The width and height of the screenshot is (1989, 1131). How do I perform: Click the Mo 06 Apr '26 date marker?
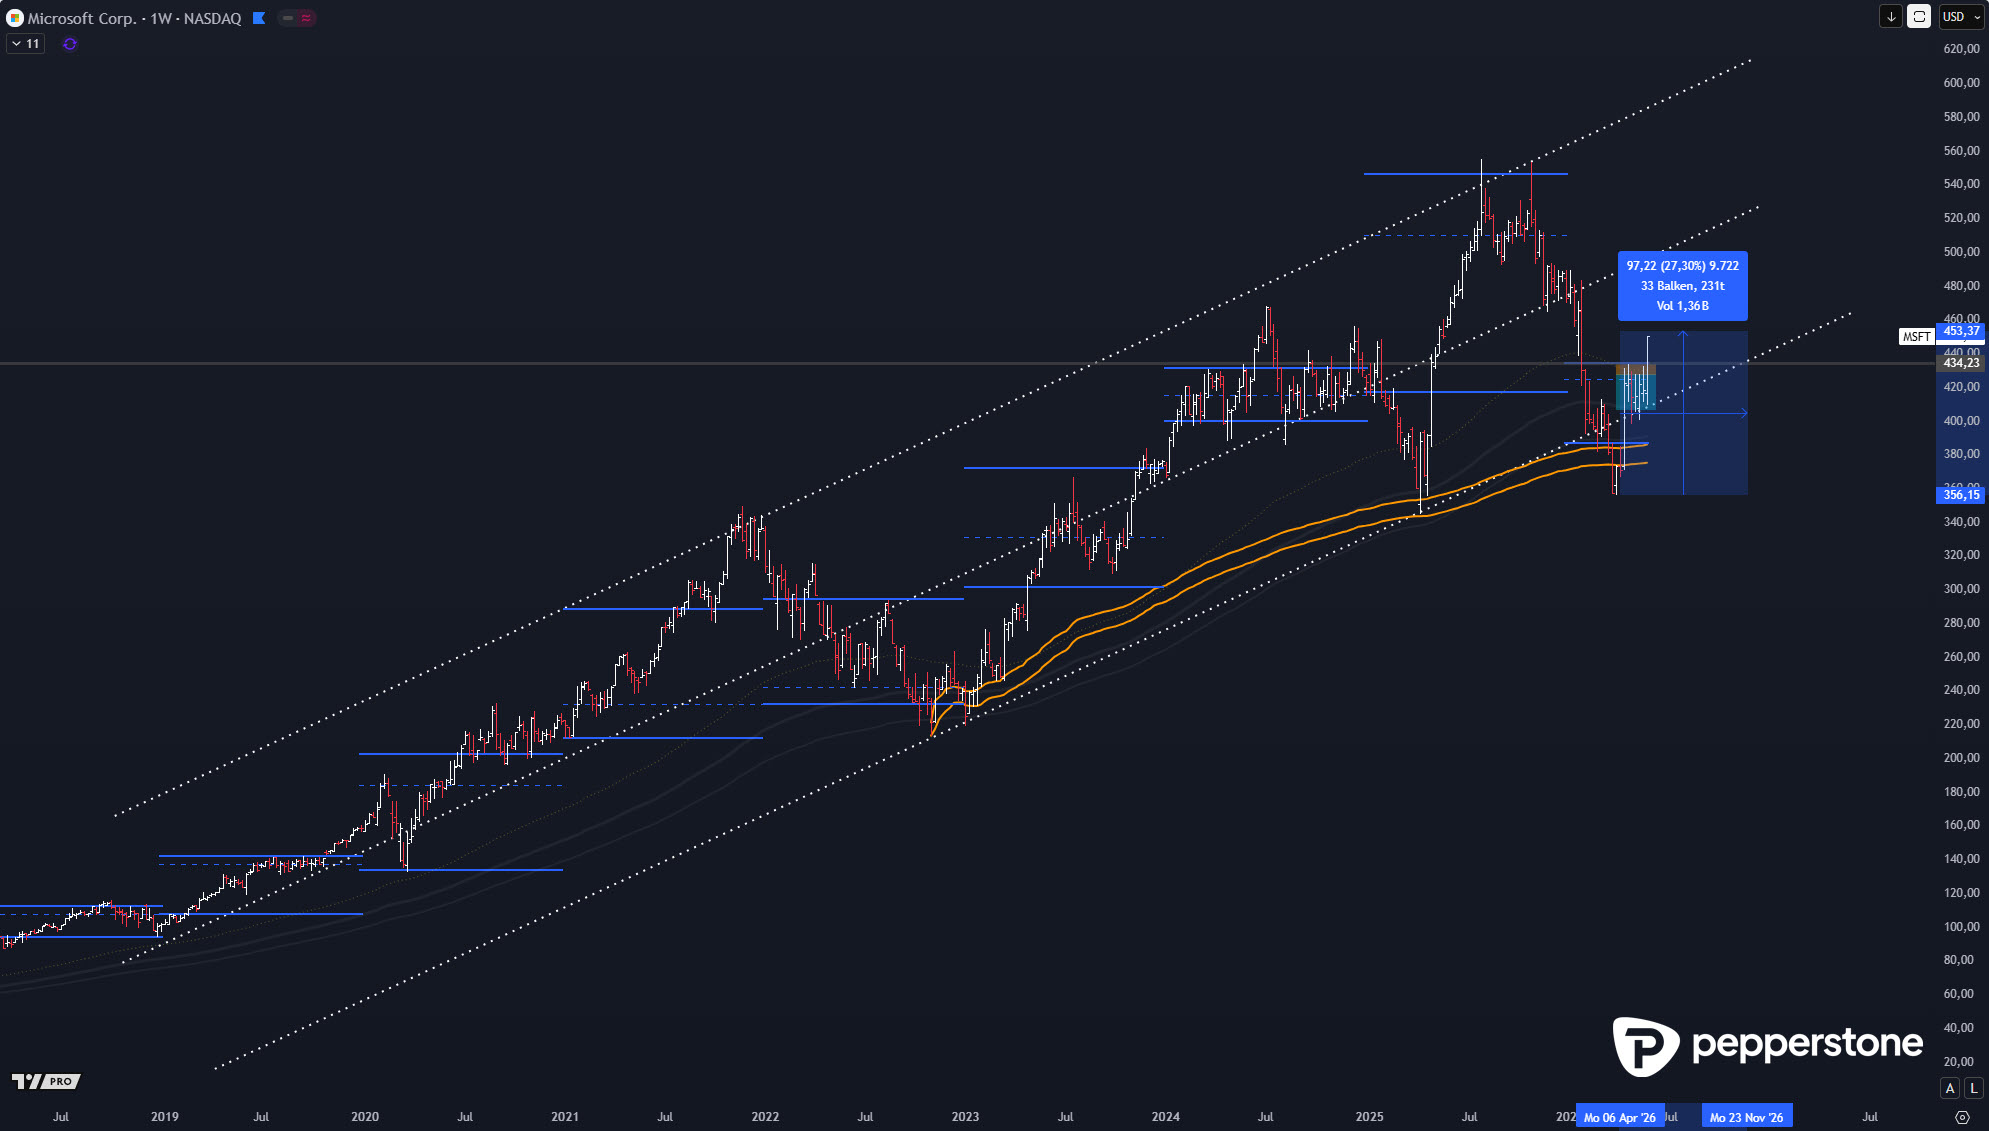[x=1620, y=1117]
